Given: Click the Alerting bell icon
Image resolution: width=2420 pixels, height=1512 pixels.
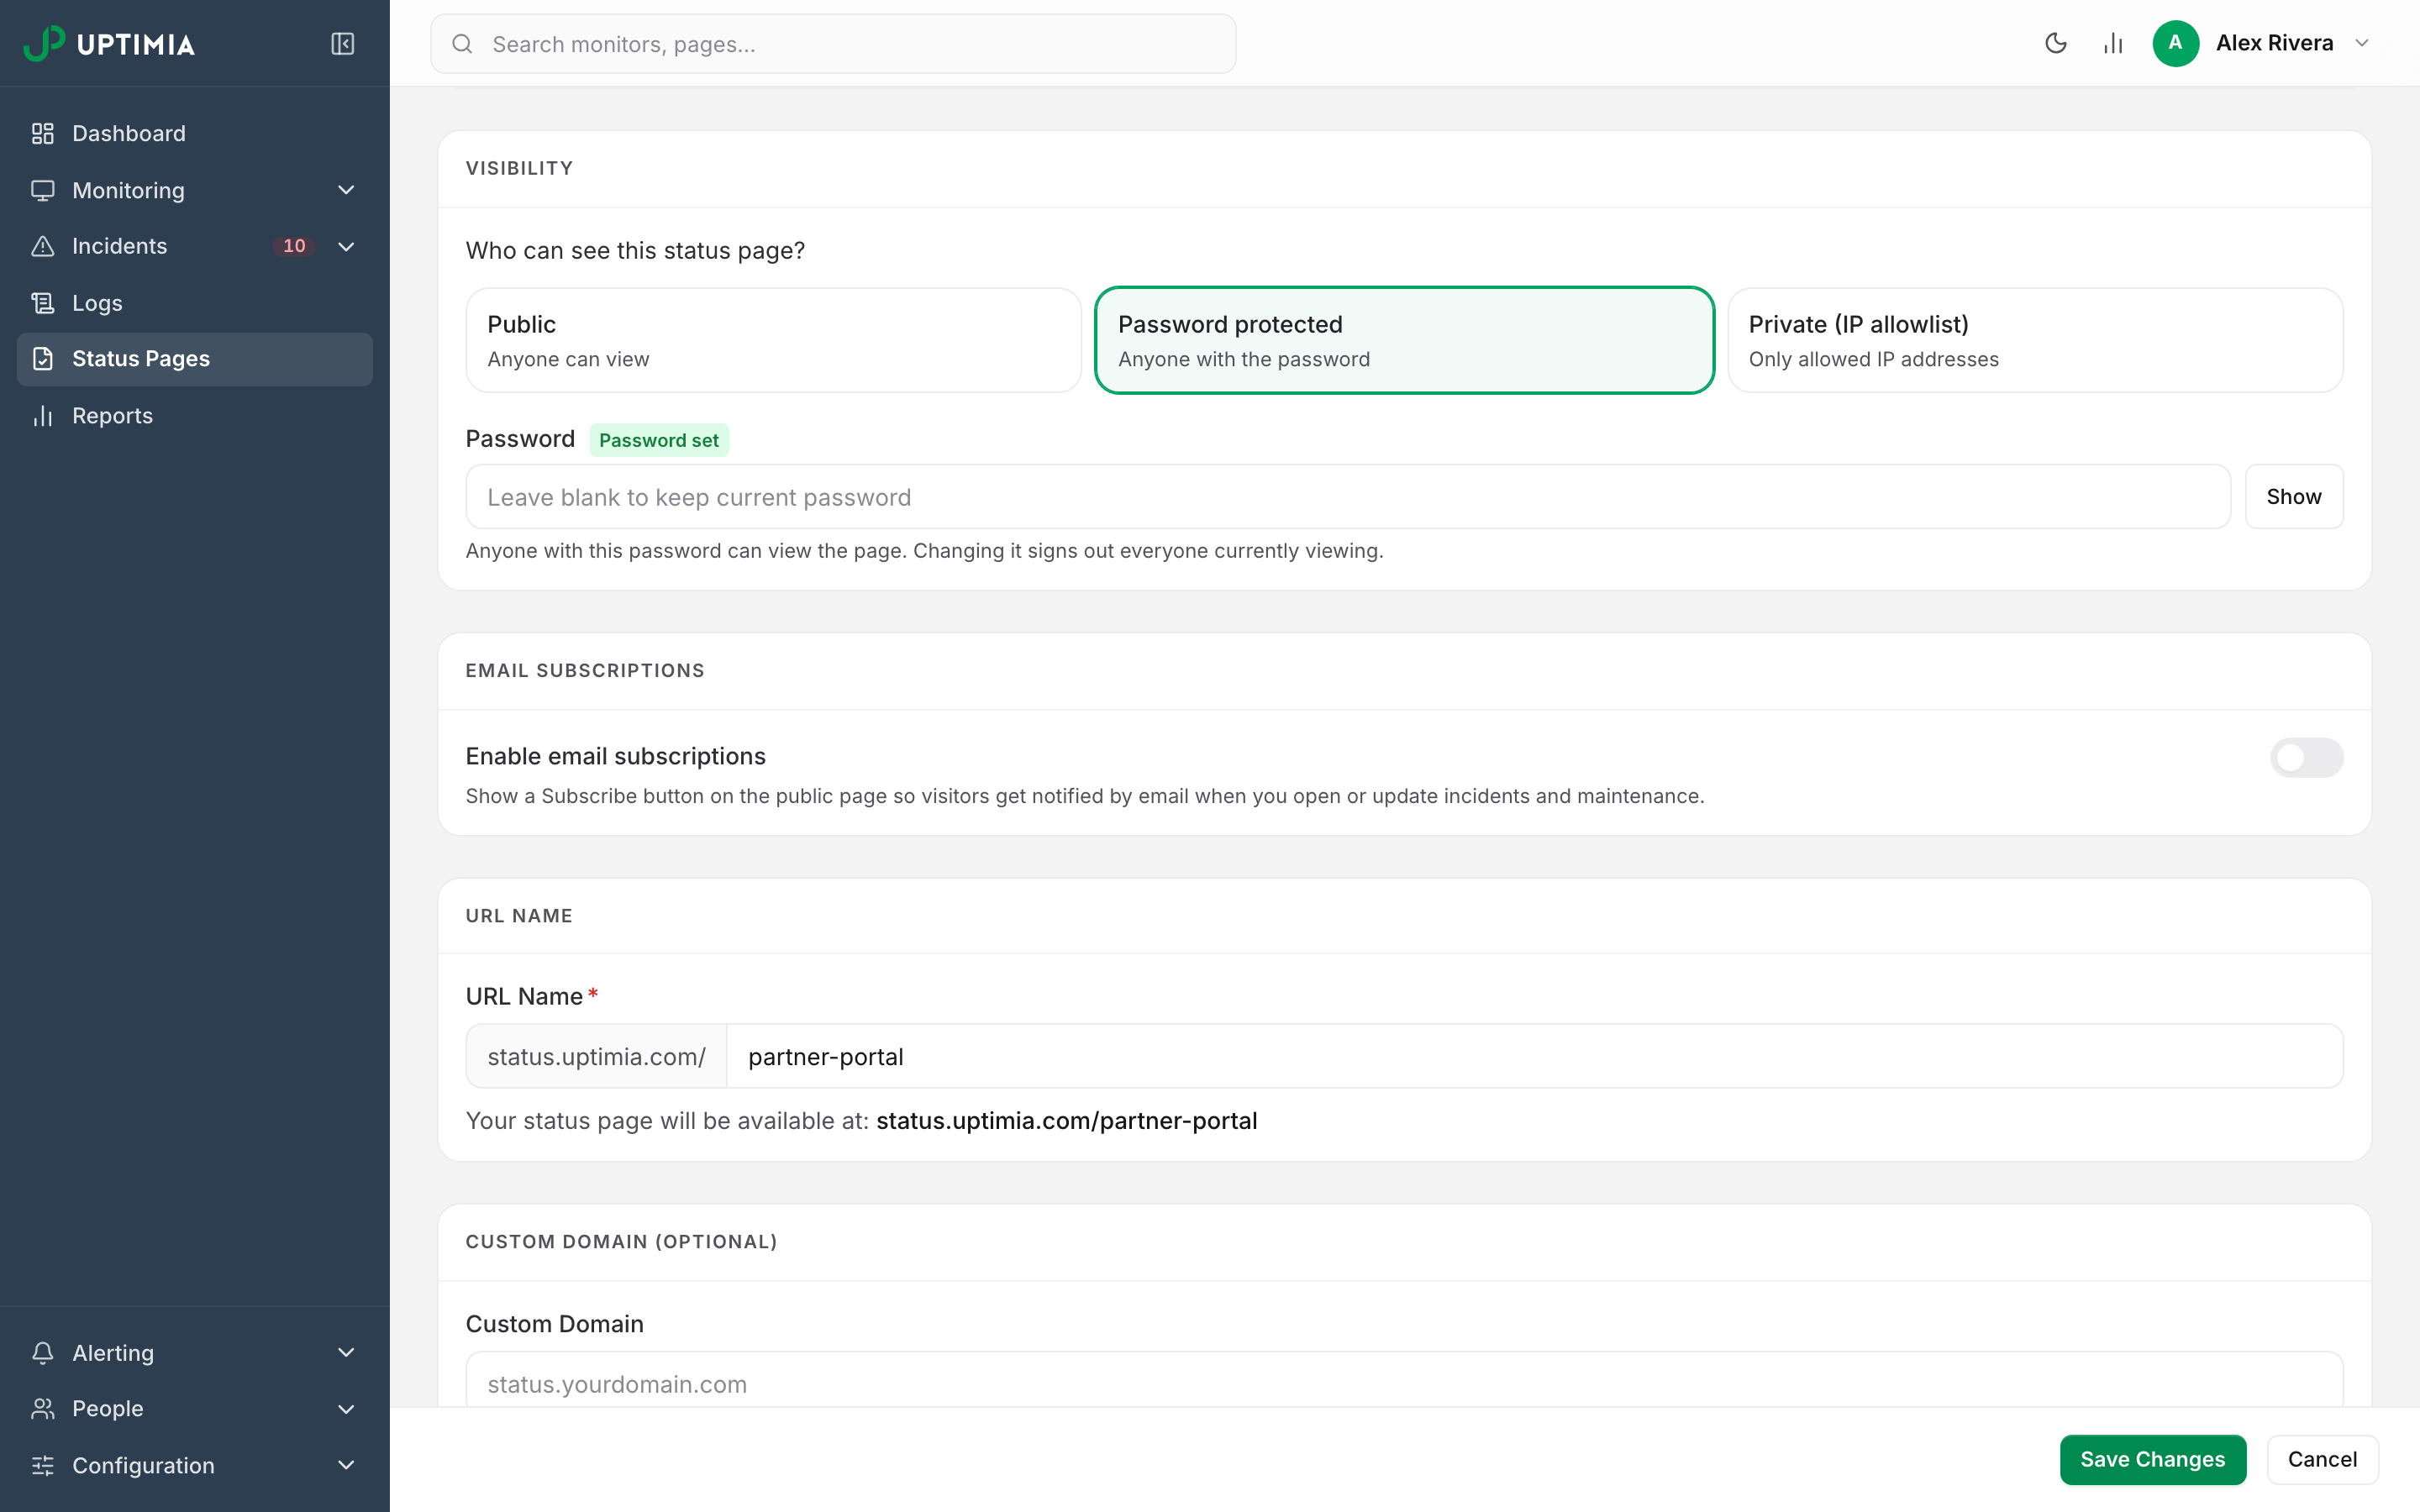Looking at the screenshot, I should tap(42, 1353).
